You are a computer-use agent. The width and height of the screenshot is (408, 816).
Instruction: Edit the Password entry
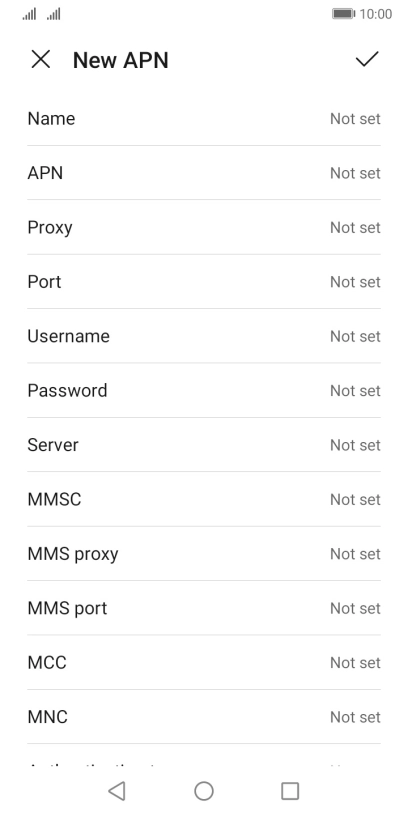[204, 390]
